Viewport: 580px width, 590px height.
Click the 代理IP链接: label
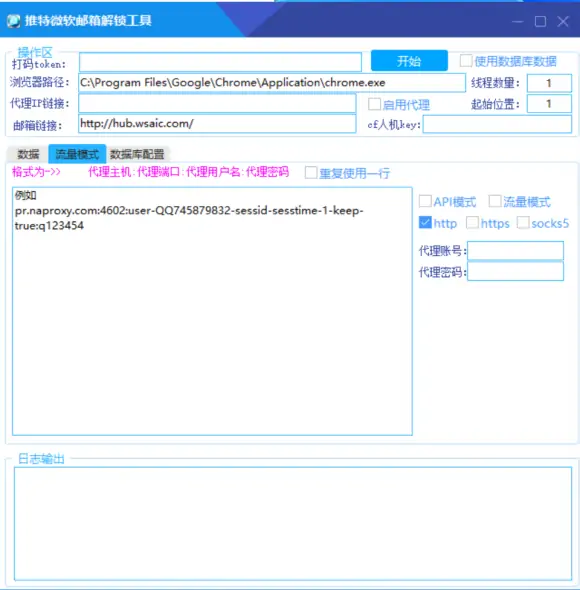pos(40,103)
